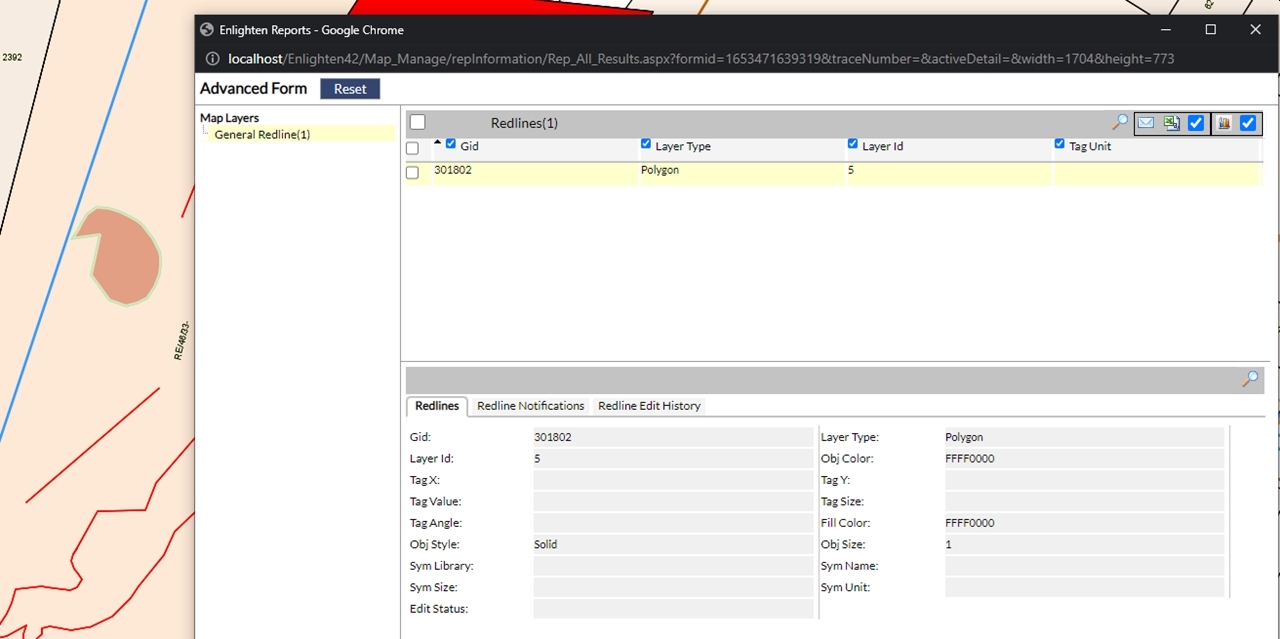Open the Redline Edit History tab

tap(649, 406)
